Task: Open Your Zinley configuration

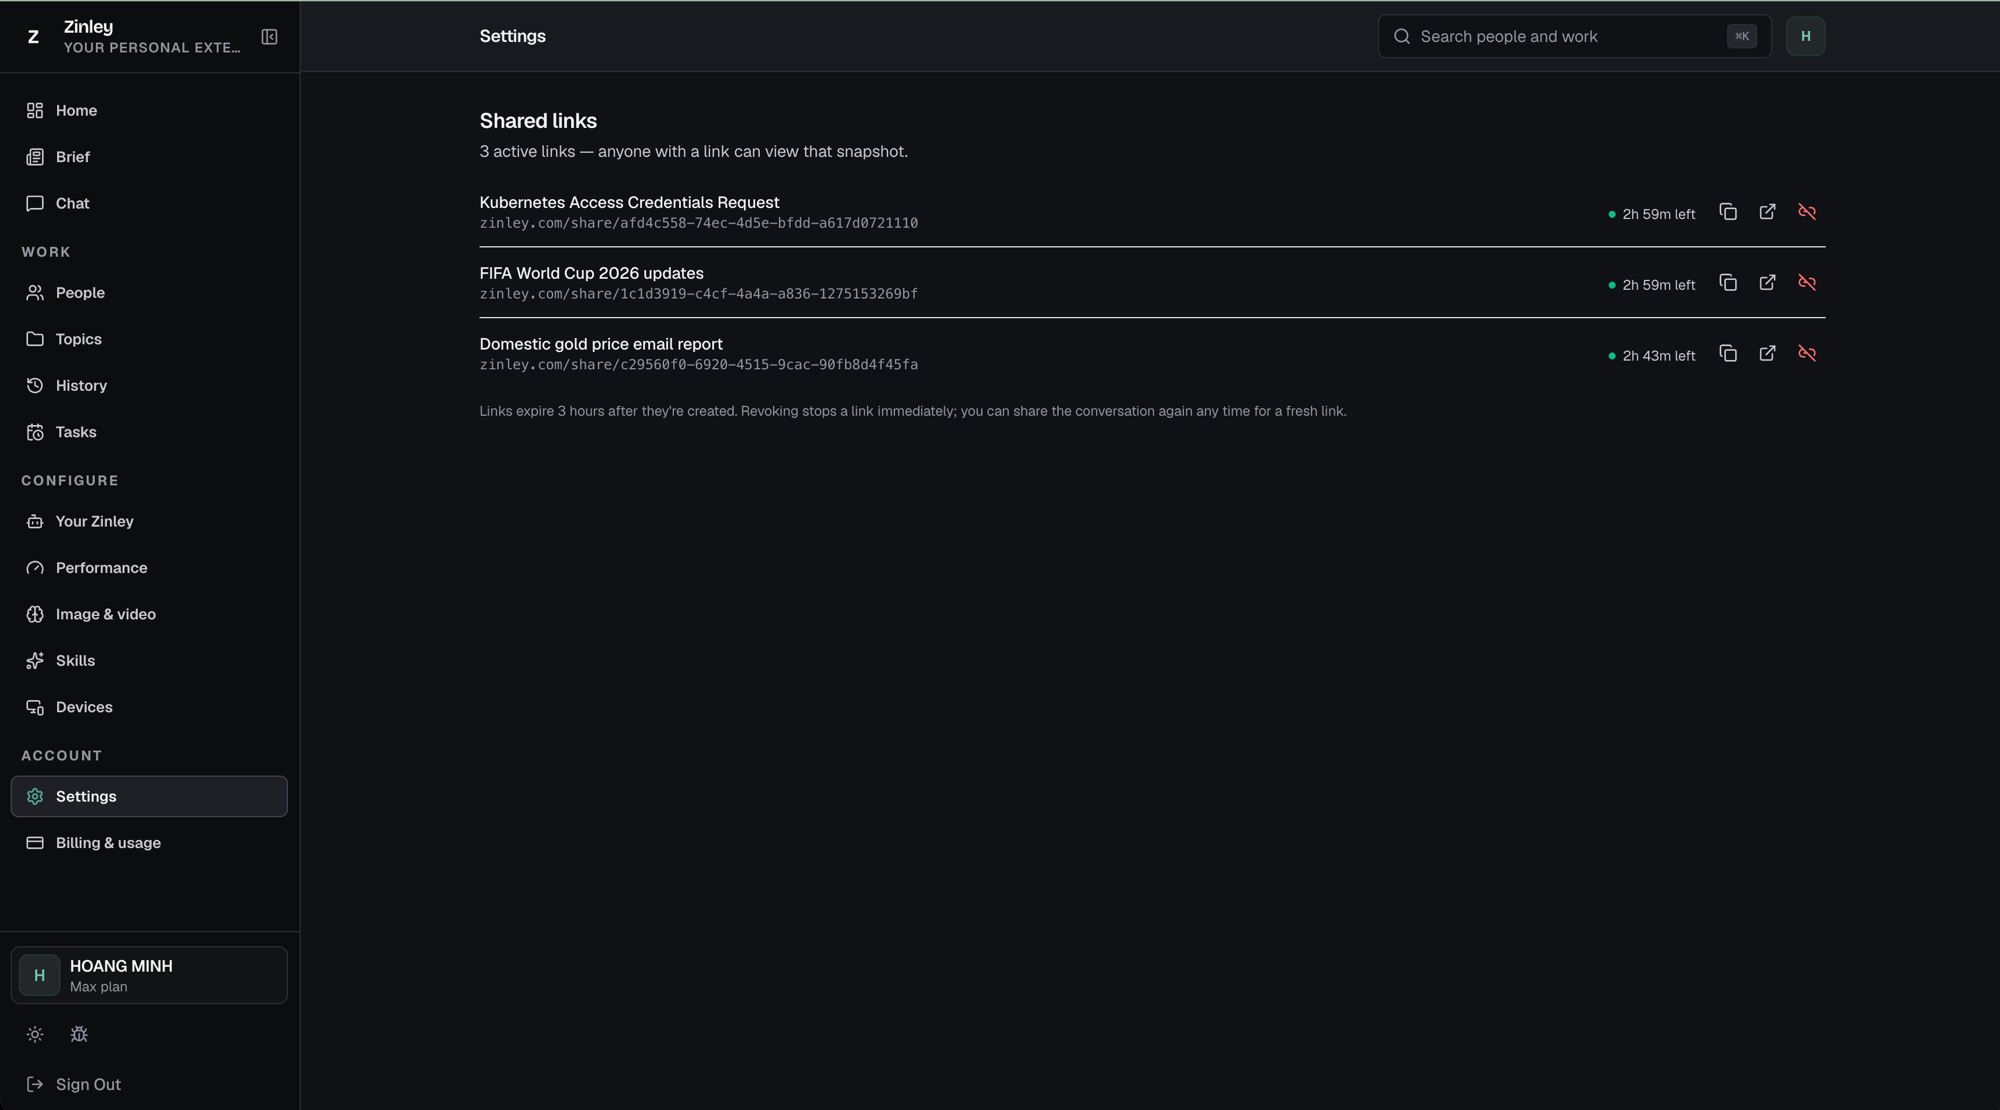Action: (149, 521)
